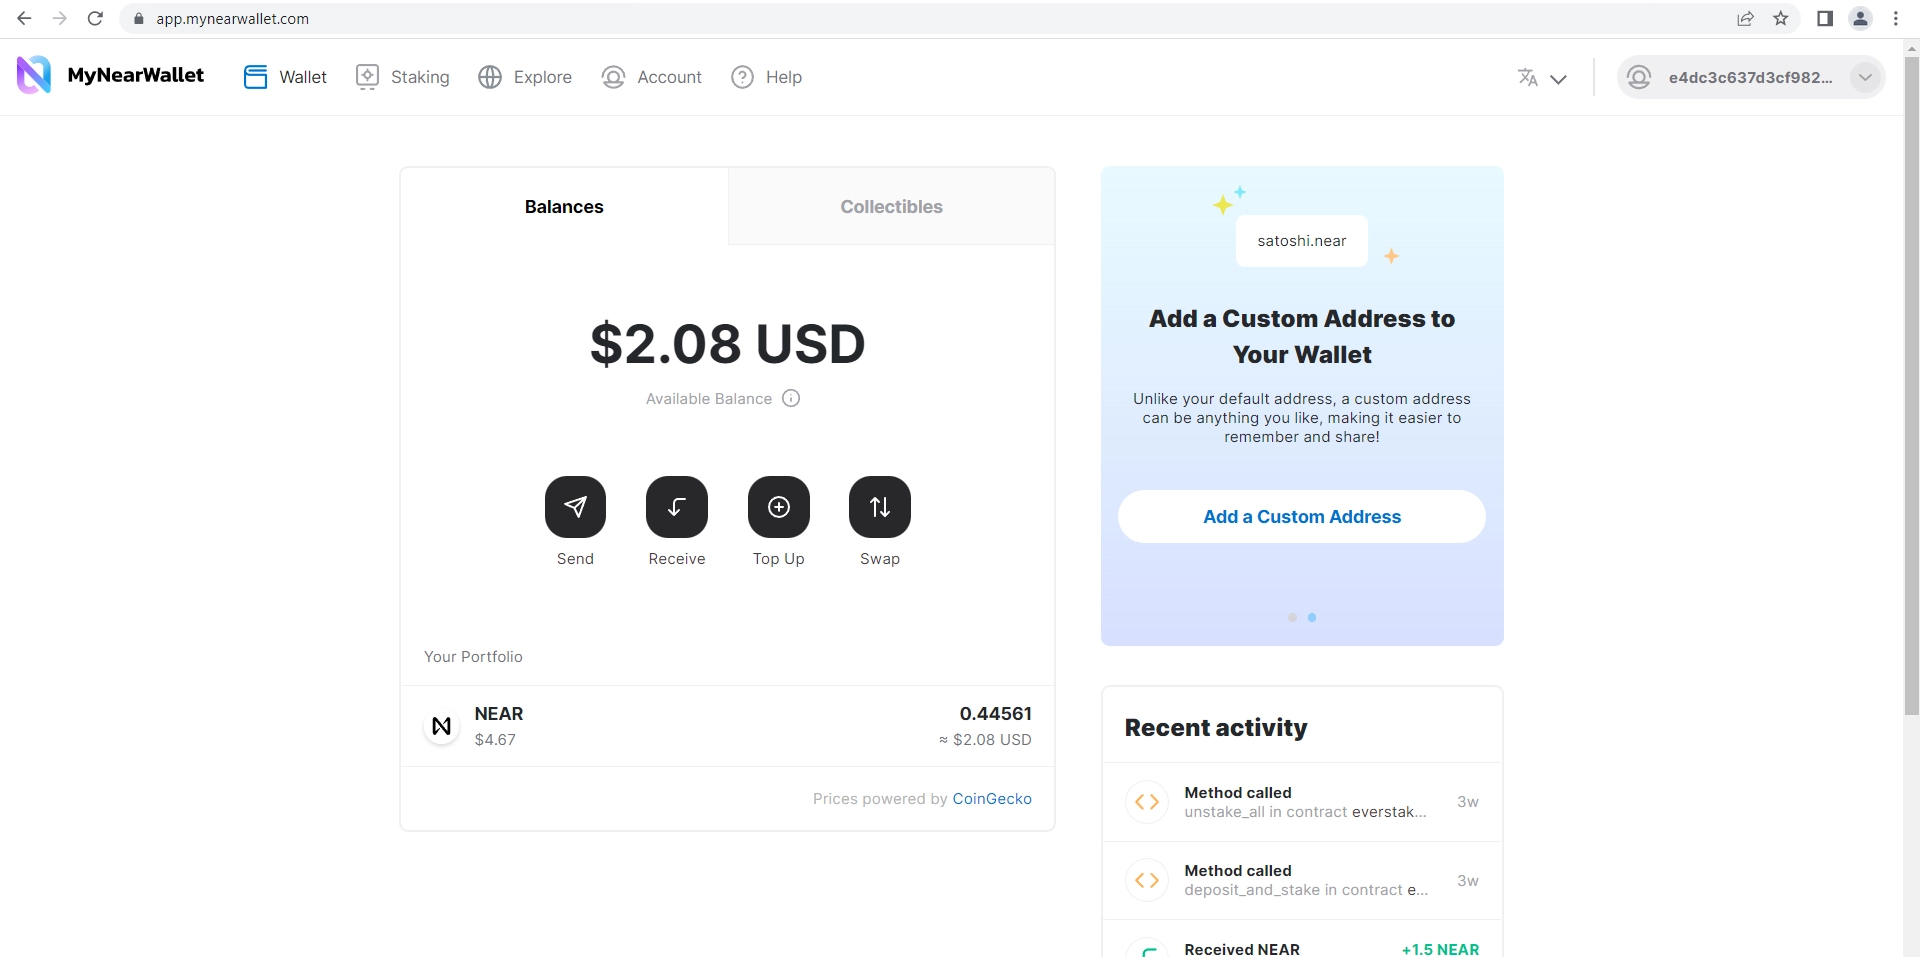Click the browser back arrow
Screen dimensions: 1920x957
pyautogui.click(x=24, y=18)
